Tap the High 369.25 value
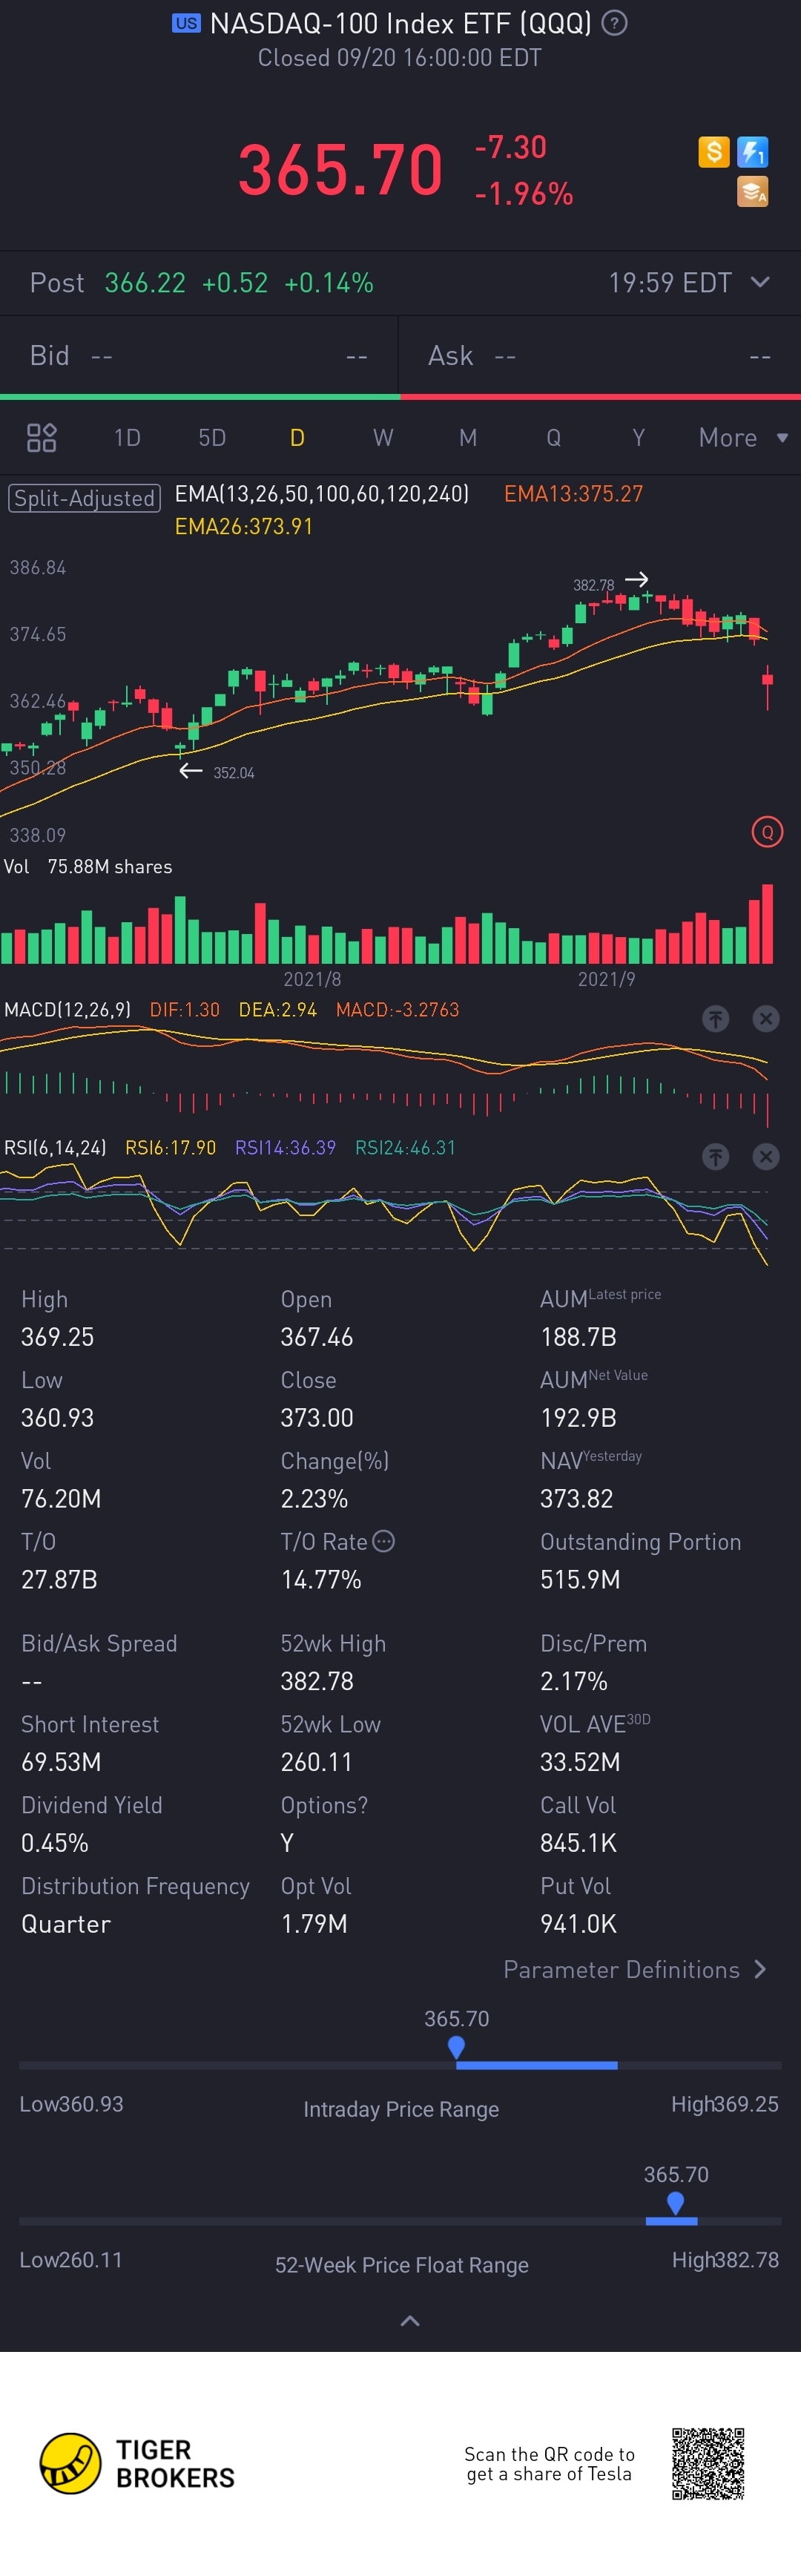This screenshot has height=2576, width=801. pos(57,1337)
